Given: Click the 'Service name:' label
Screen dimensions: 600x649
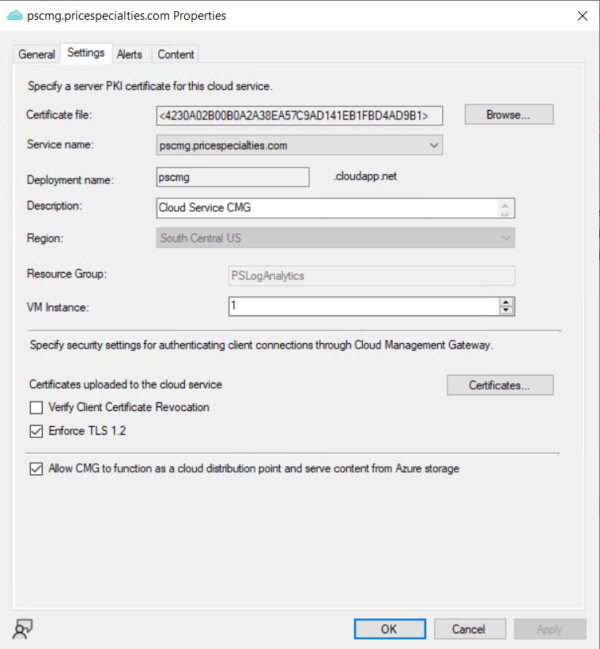Looking at the screenshot, I should click(60, 144).
